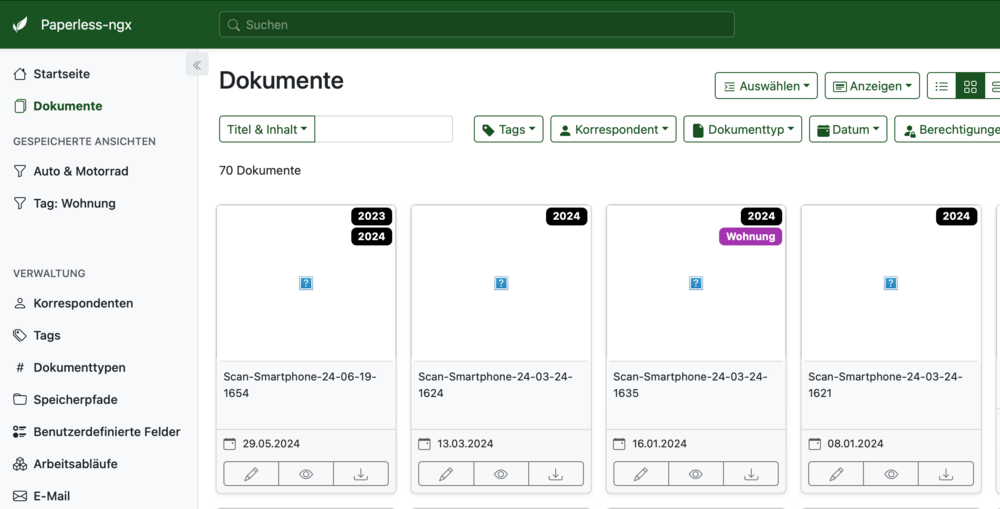The height and width of the screenshot is (509, 1000).
Task: Click the 2023 tag on the first document card
Action: click(x=371, y=216)
